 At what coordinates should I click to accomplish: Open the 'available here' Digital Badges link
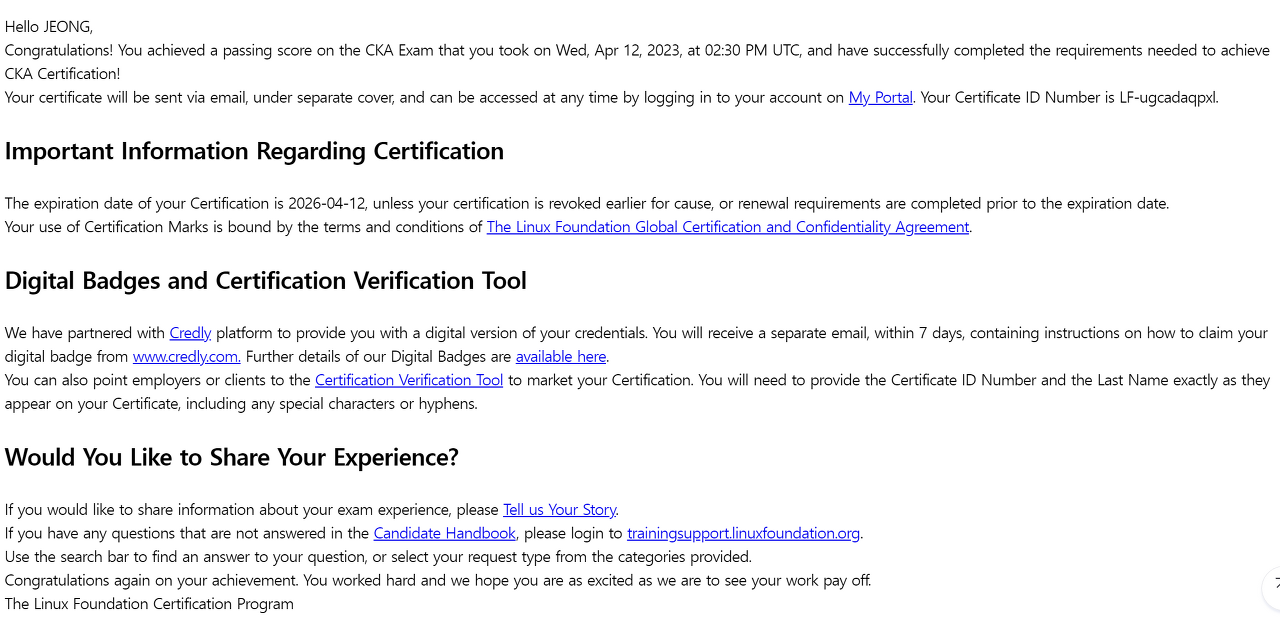click(x=561, y=356)
